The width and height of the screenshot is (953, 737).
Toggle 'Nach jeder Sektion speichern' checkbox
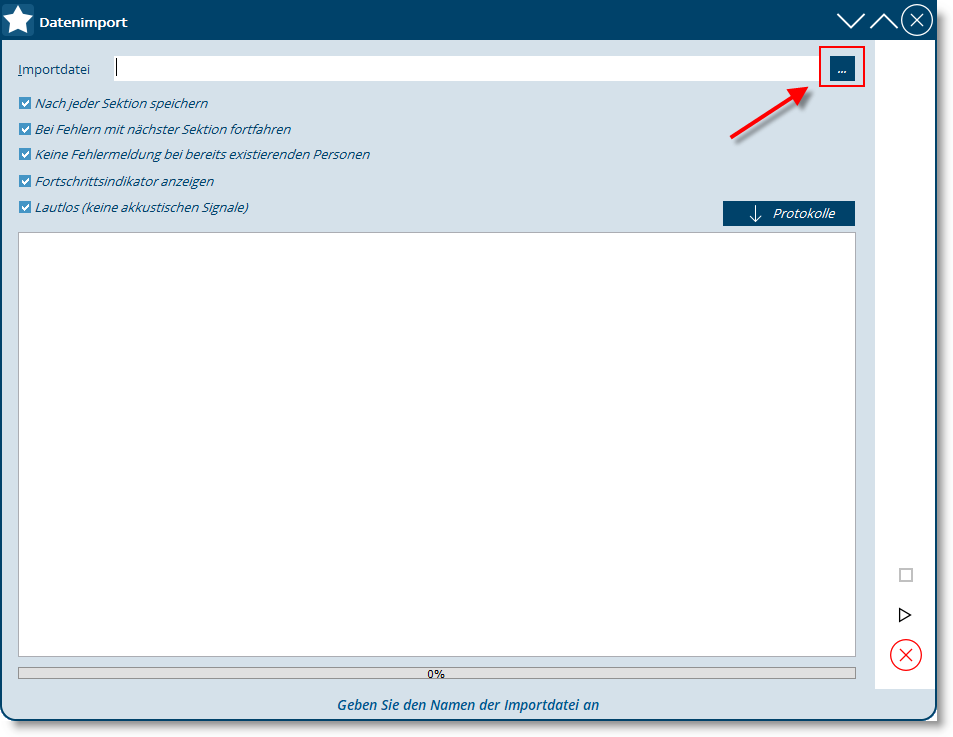pos(26,103)
